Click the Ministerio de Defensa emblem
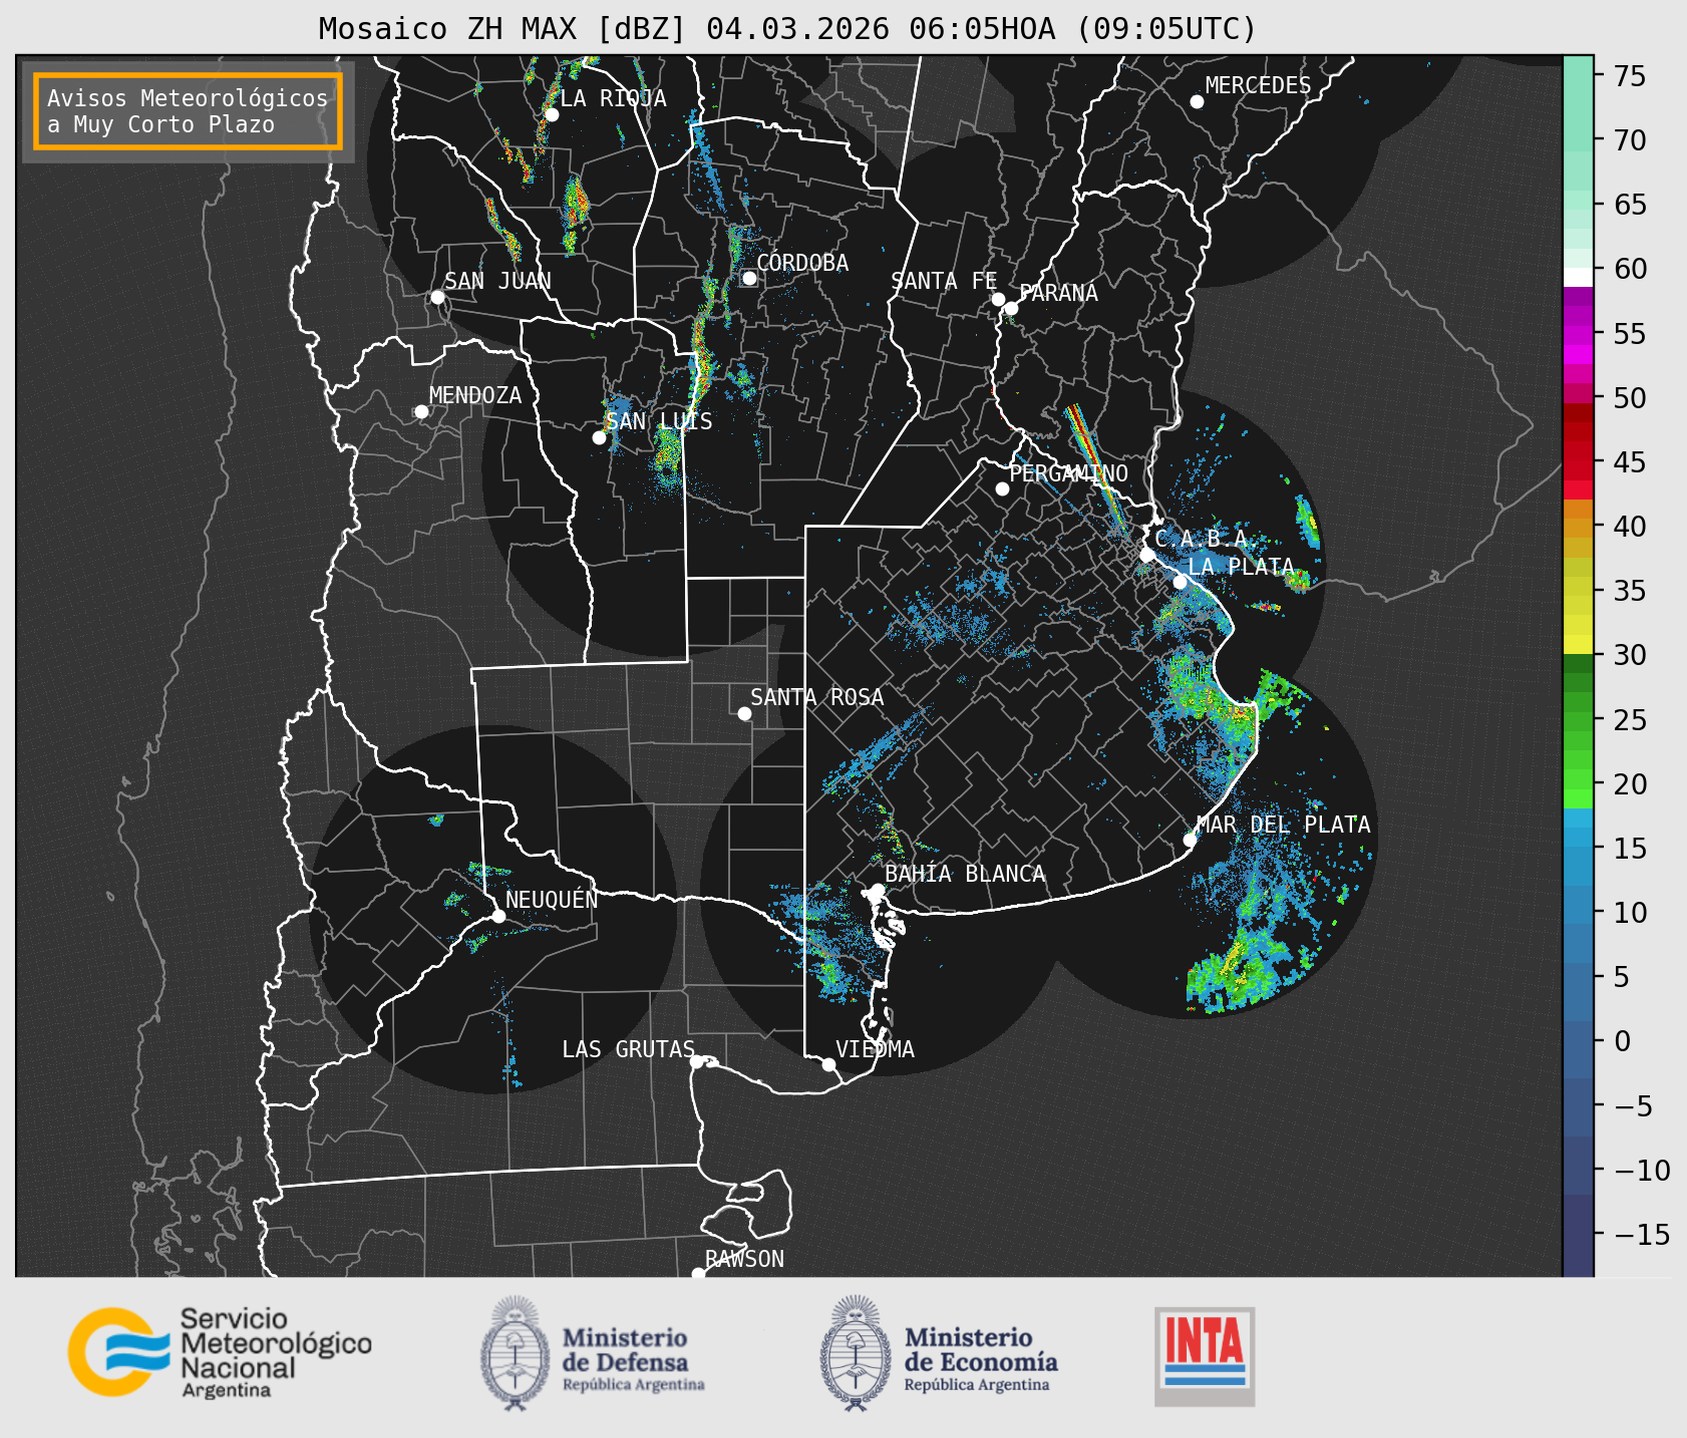 point(515,1353)
